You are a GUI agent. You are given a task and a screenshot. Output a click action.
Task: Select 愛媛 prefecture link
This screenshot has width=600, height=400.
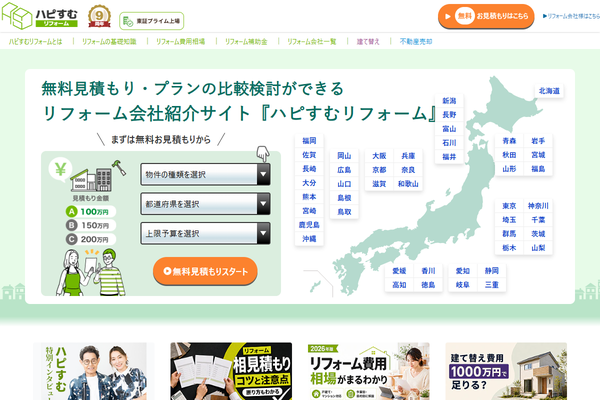(x=399, y=271)
